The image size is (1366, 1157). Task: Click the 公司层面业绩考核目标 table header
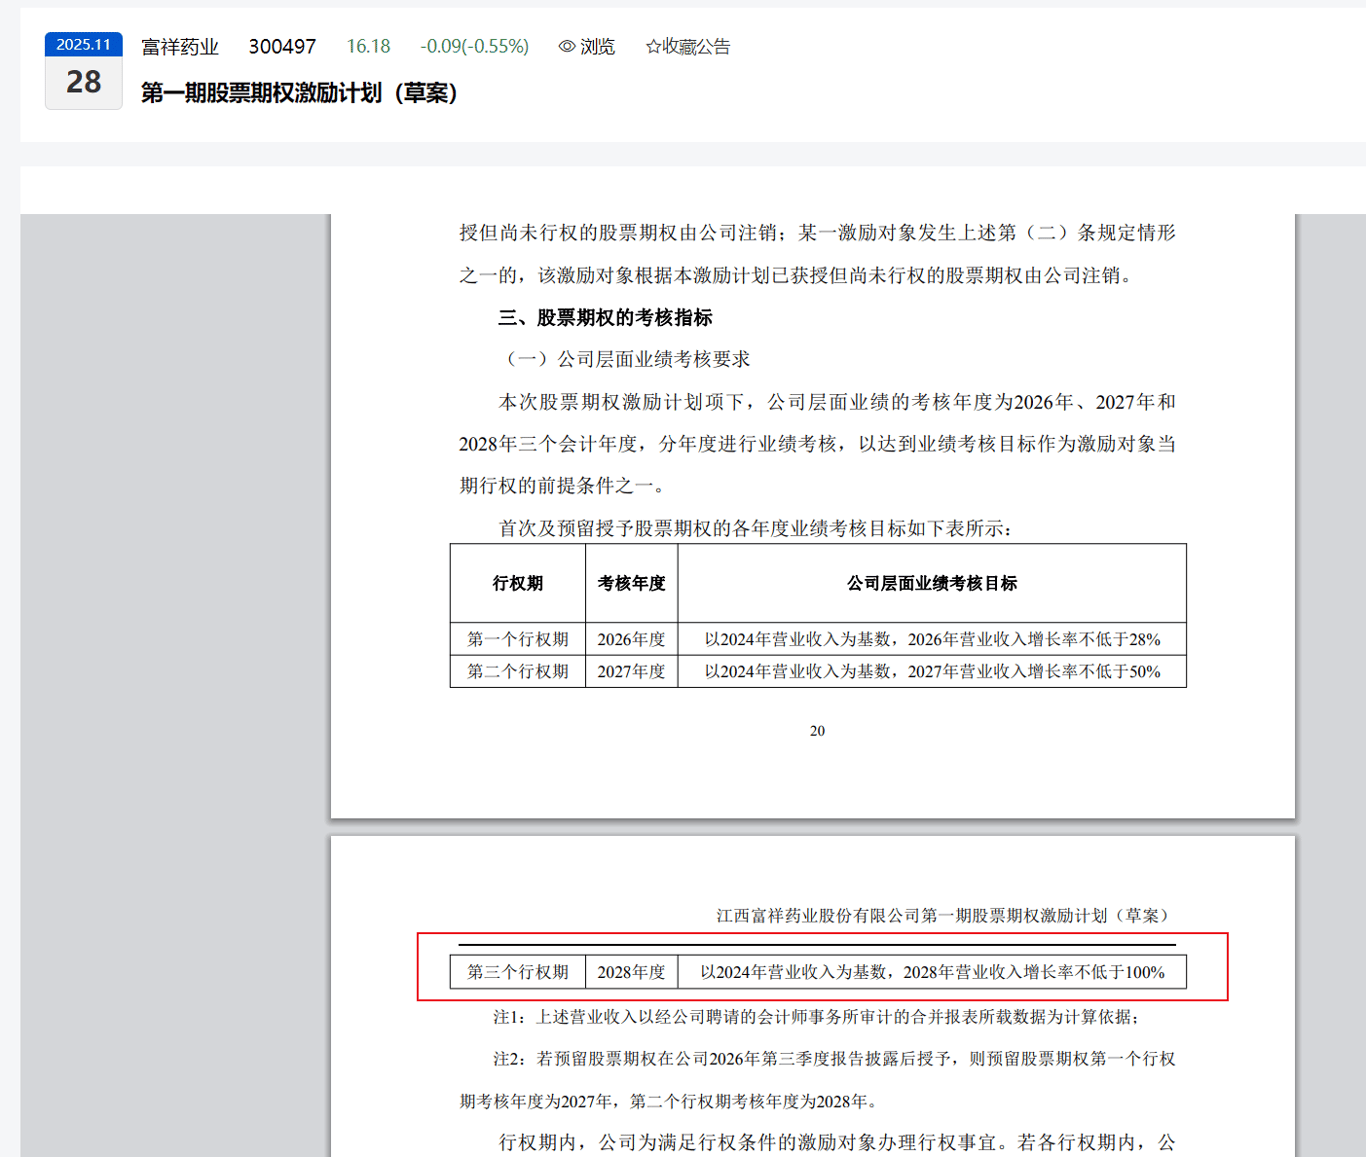932,583
